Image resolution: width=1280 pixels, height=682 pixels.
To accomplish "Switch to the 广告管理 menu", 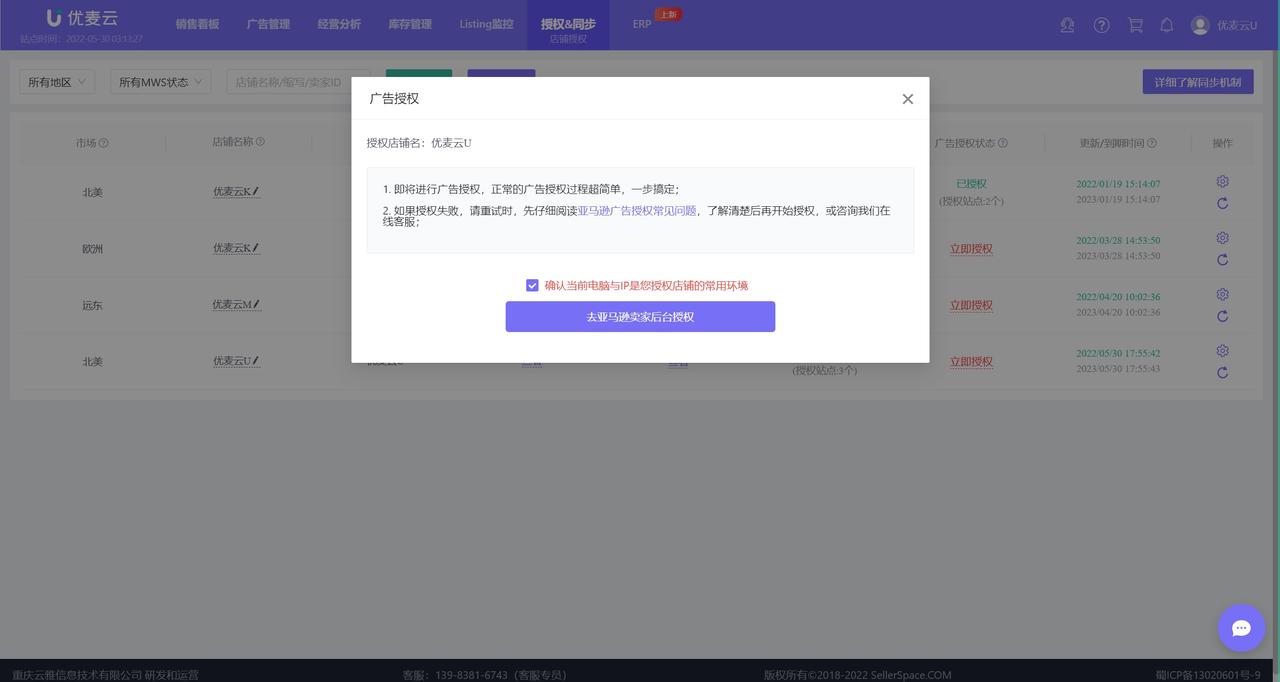I will pos(267,25).
